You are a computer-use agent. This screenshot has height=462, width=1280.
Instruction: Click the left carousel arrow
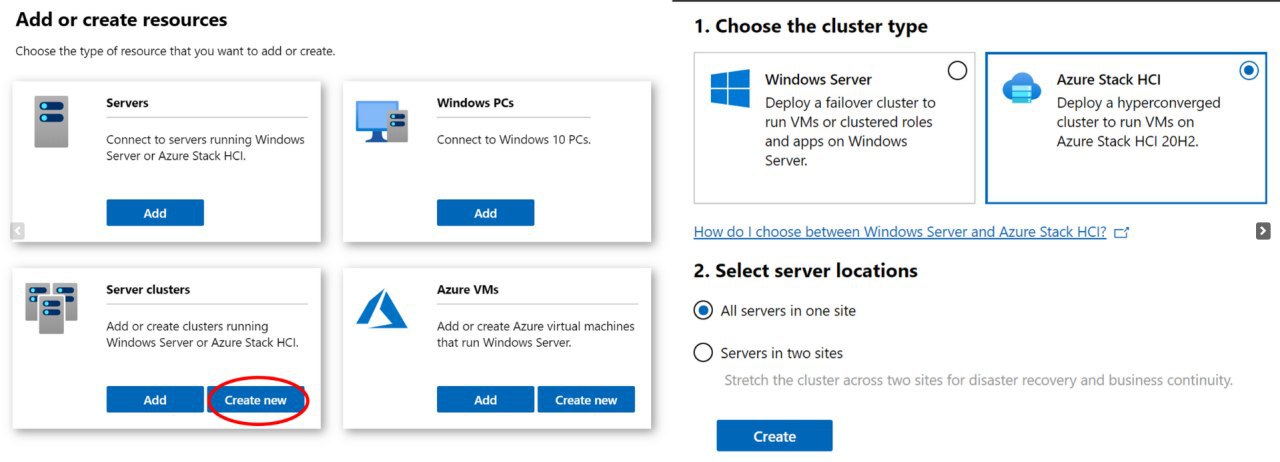click(x=17, y=231)
